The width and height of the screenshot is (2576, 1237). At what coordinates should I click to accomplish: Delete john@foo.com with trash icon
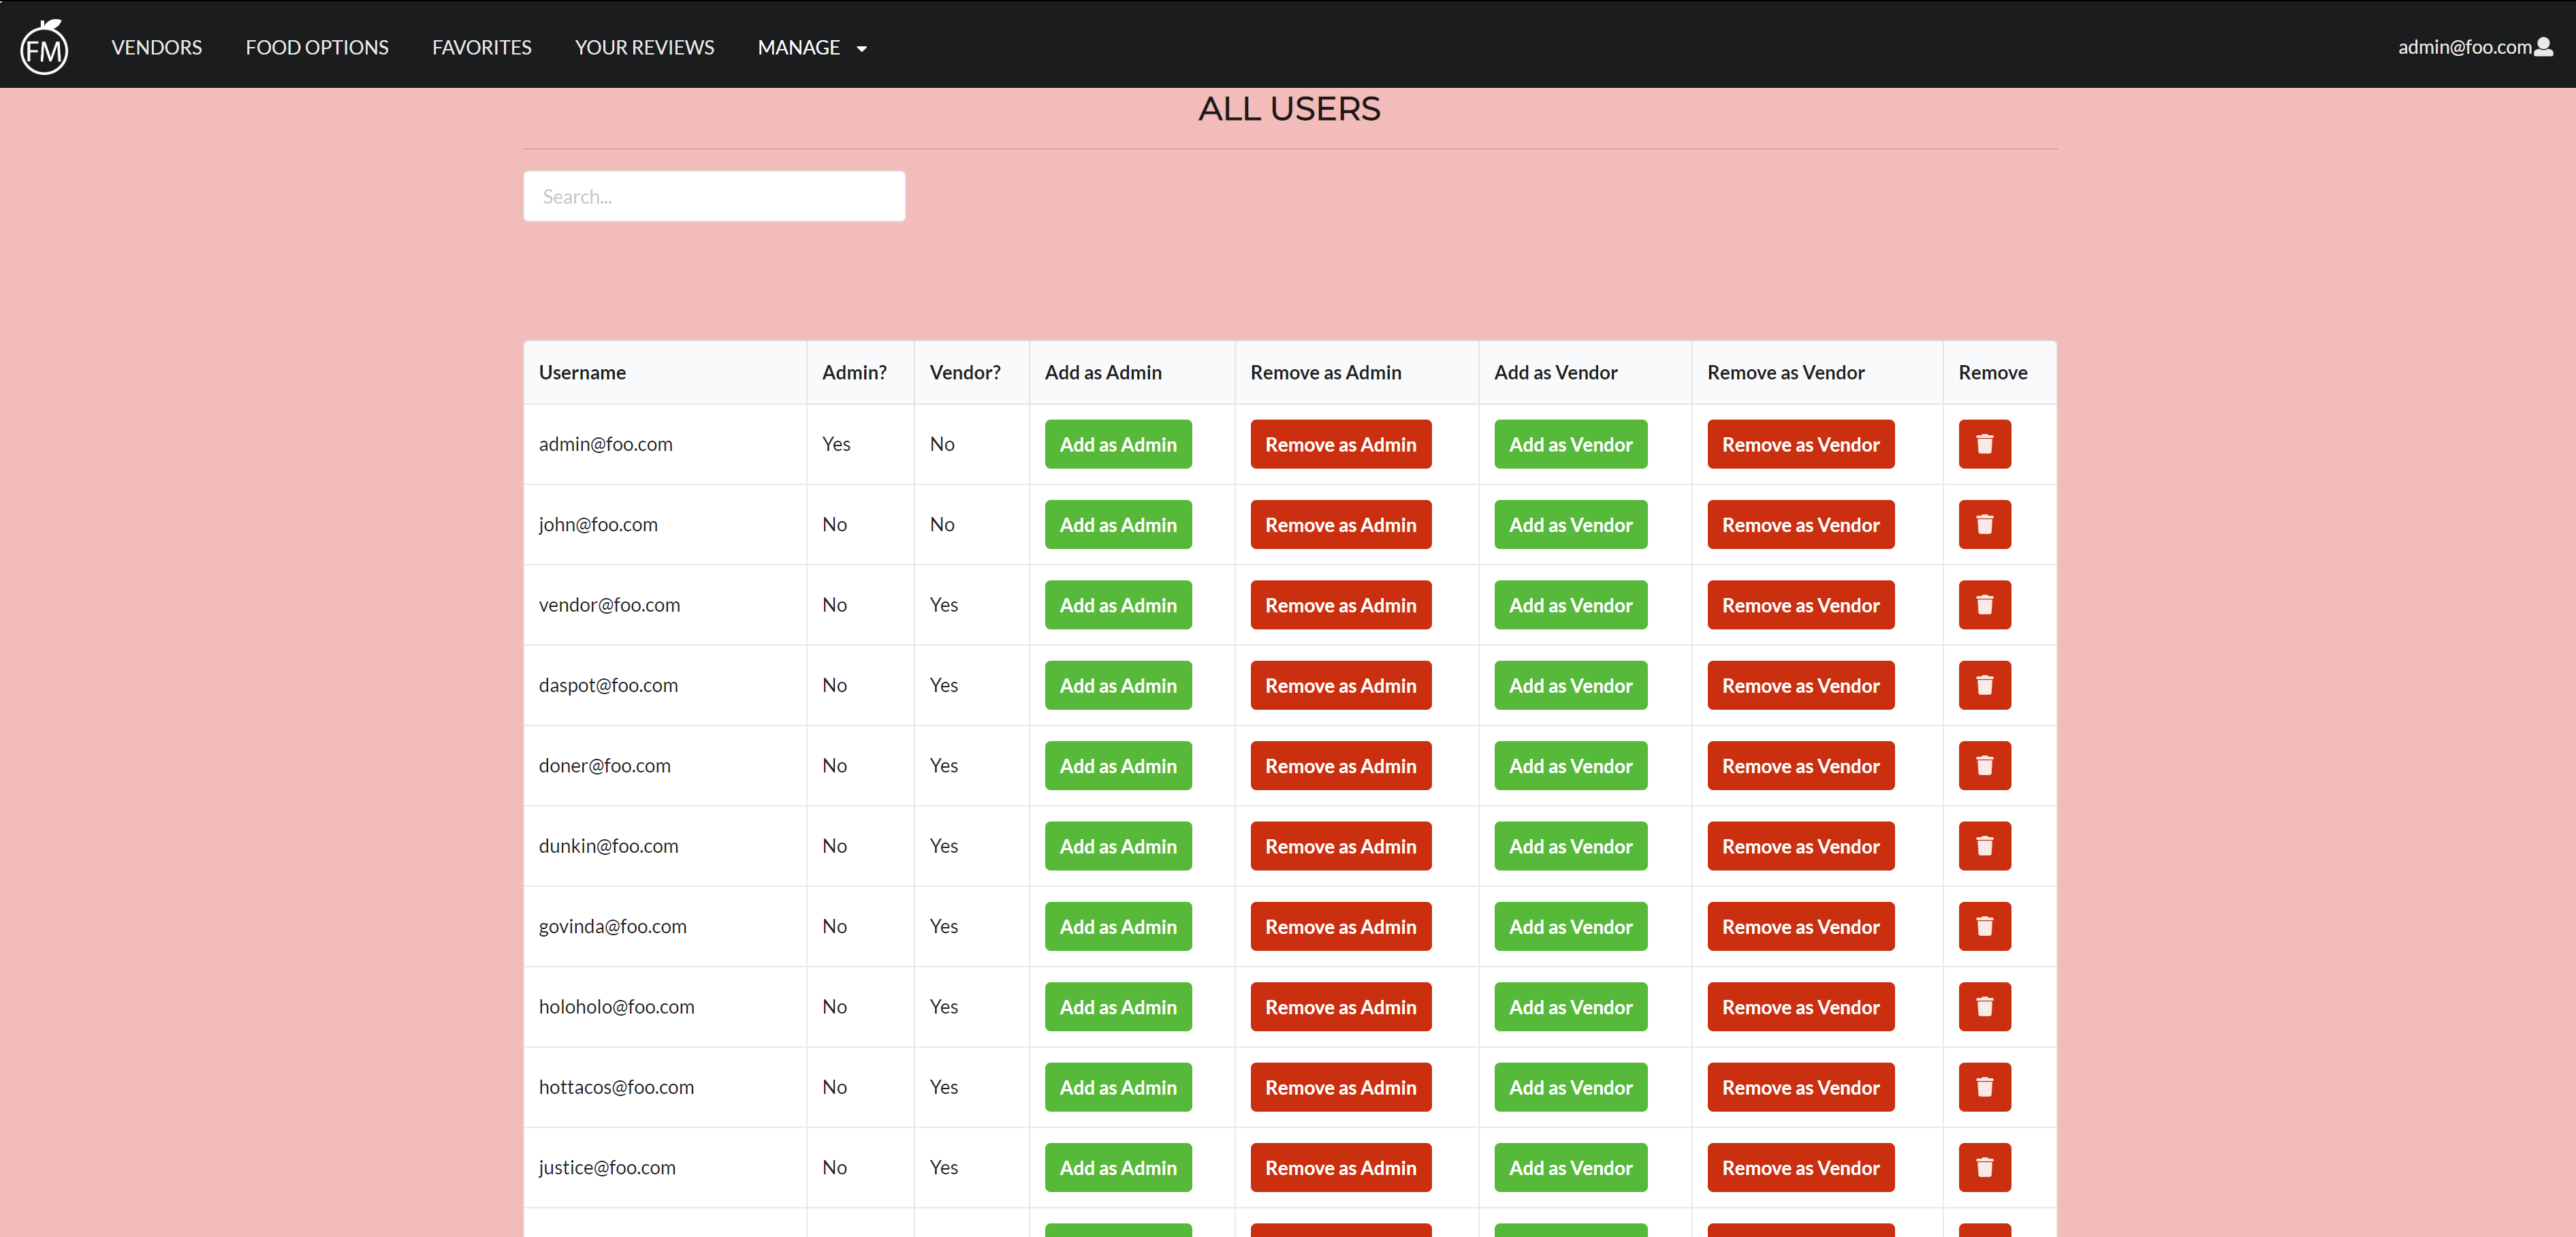click(1984, 525)
